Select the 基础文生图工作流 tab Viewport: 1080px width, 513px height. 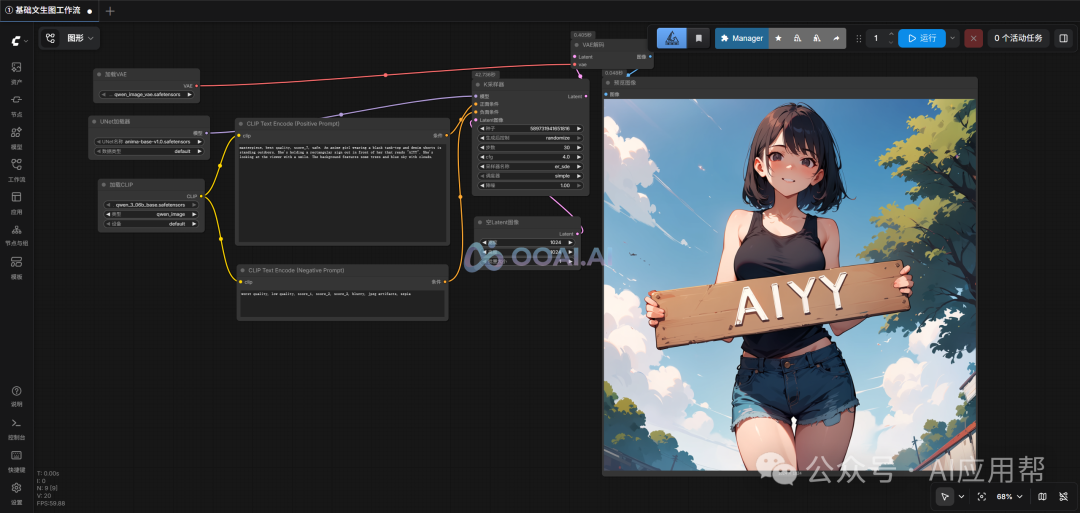pyautogui.click(x=48, y=11)
